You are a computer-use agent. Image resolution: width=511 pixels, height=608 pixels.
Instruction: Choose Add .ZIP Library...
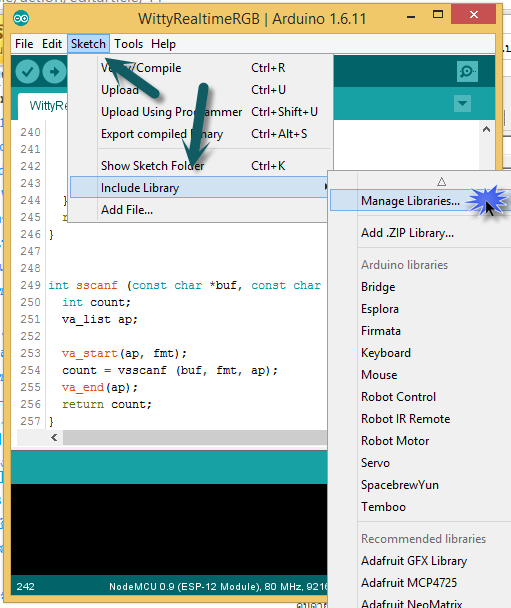[420, 233]
